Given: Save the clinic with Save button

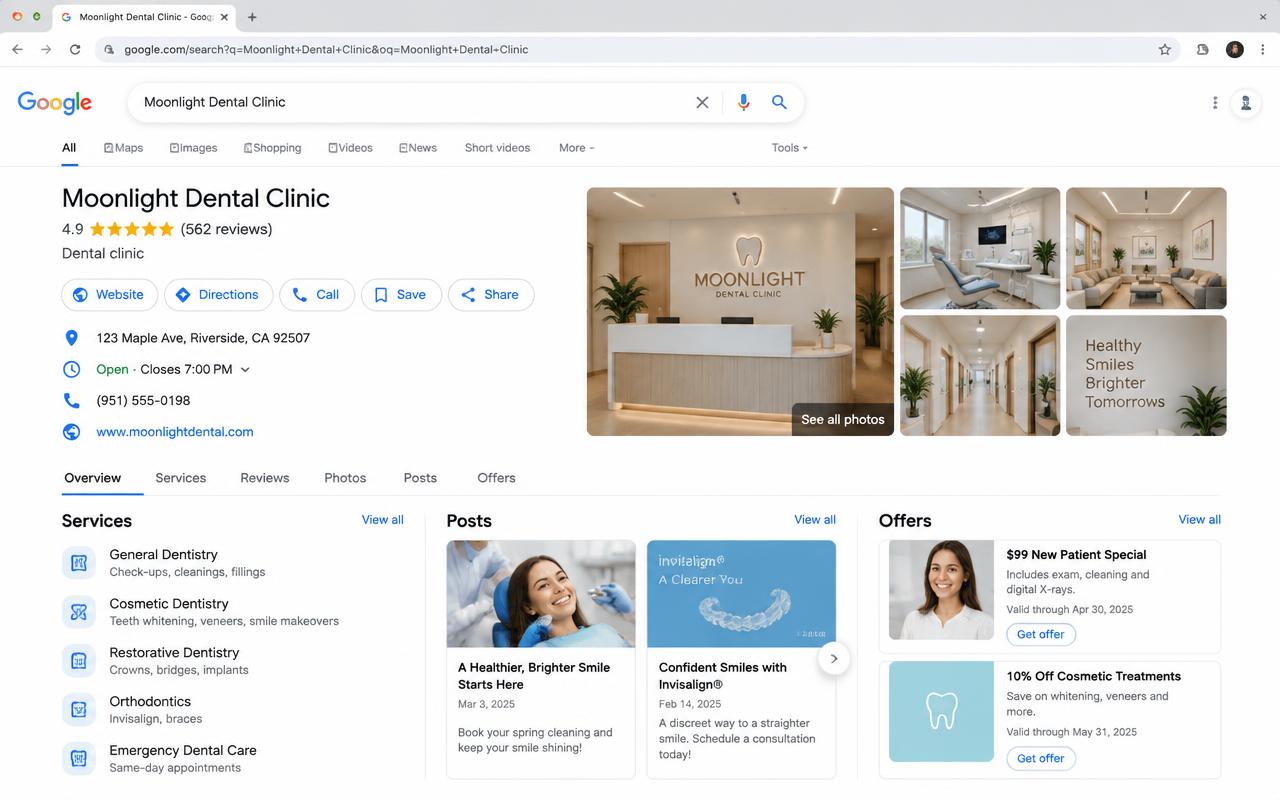Looking at the screenshot, I should pos(401,295).
